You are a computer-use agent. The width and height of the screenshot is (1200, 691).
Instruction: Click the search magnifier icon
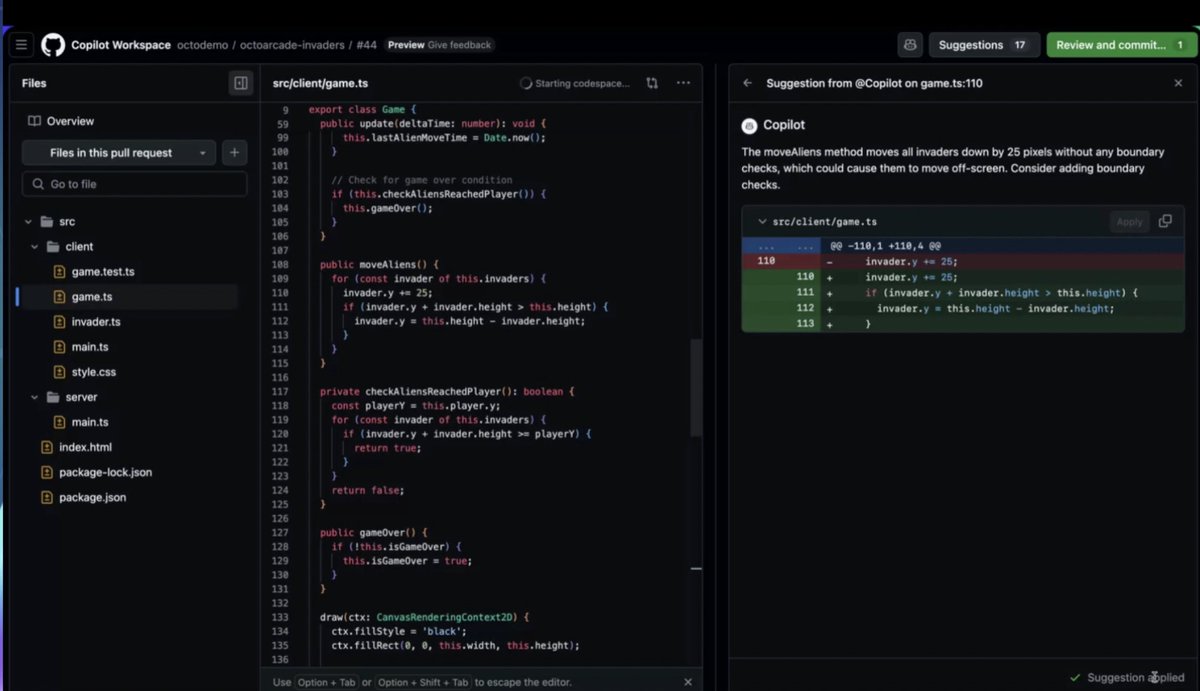(x=38, y=184)
